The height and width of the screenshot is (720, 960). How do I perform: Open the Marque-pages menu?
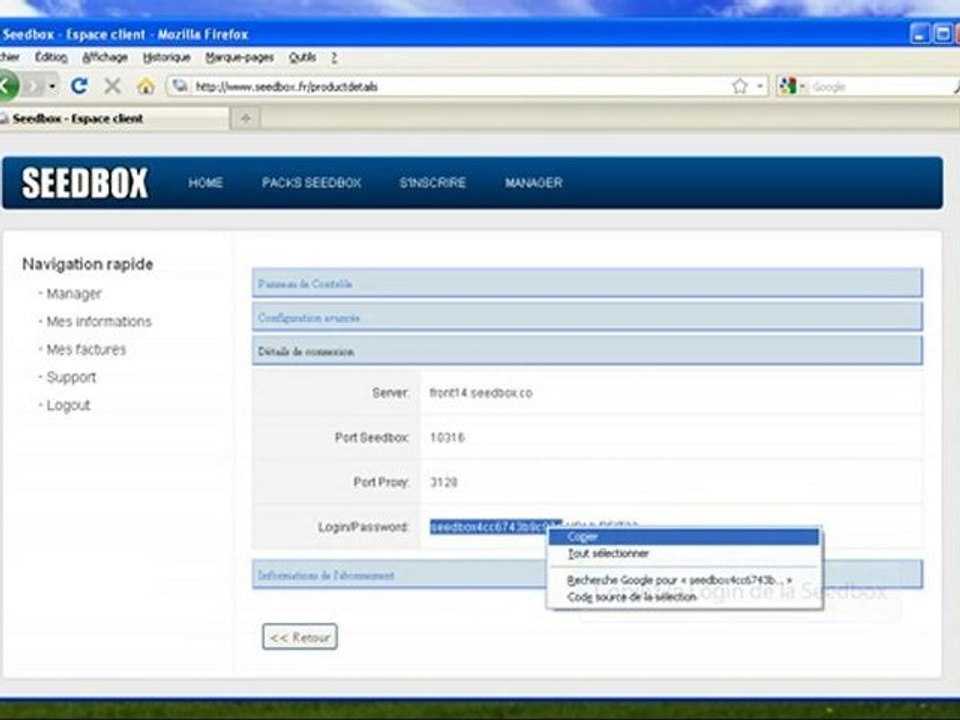tap(239, 57)
